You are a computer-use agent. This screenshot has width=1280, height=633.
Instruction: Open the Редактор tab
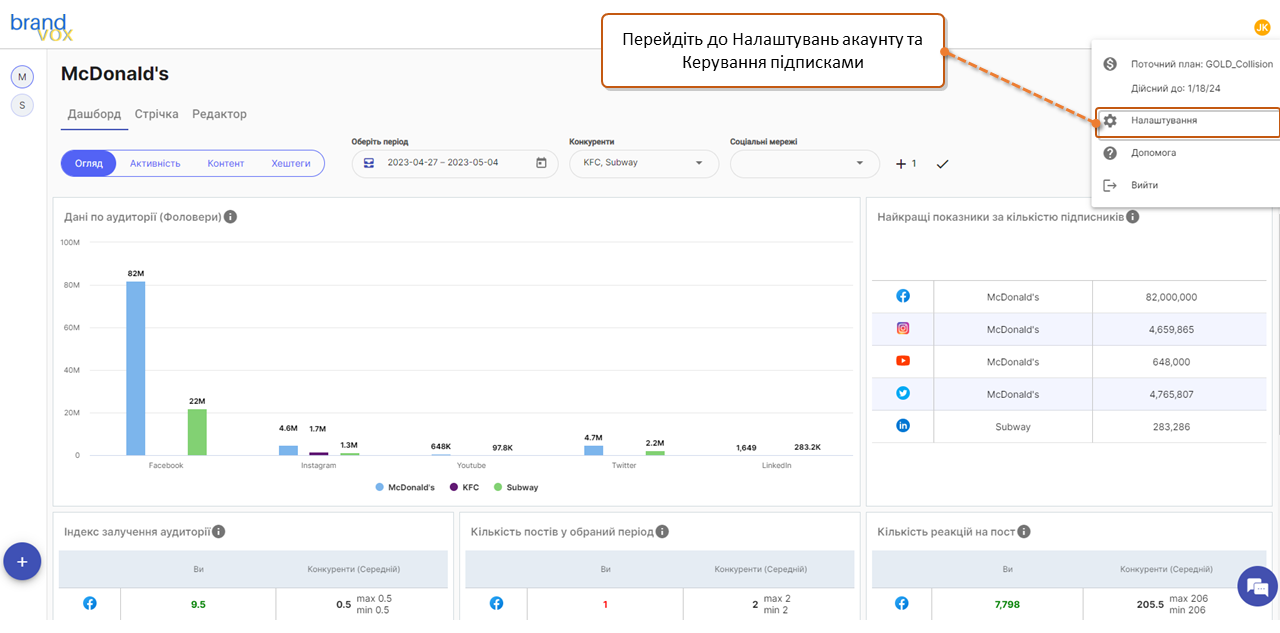click(x=220, y=114)
